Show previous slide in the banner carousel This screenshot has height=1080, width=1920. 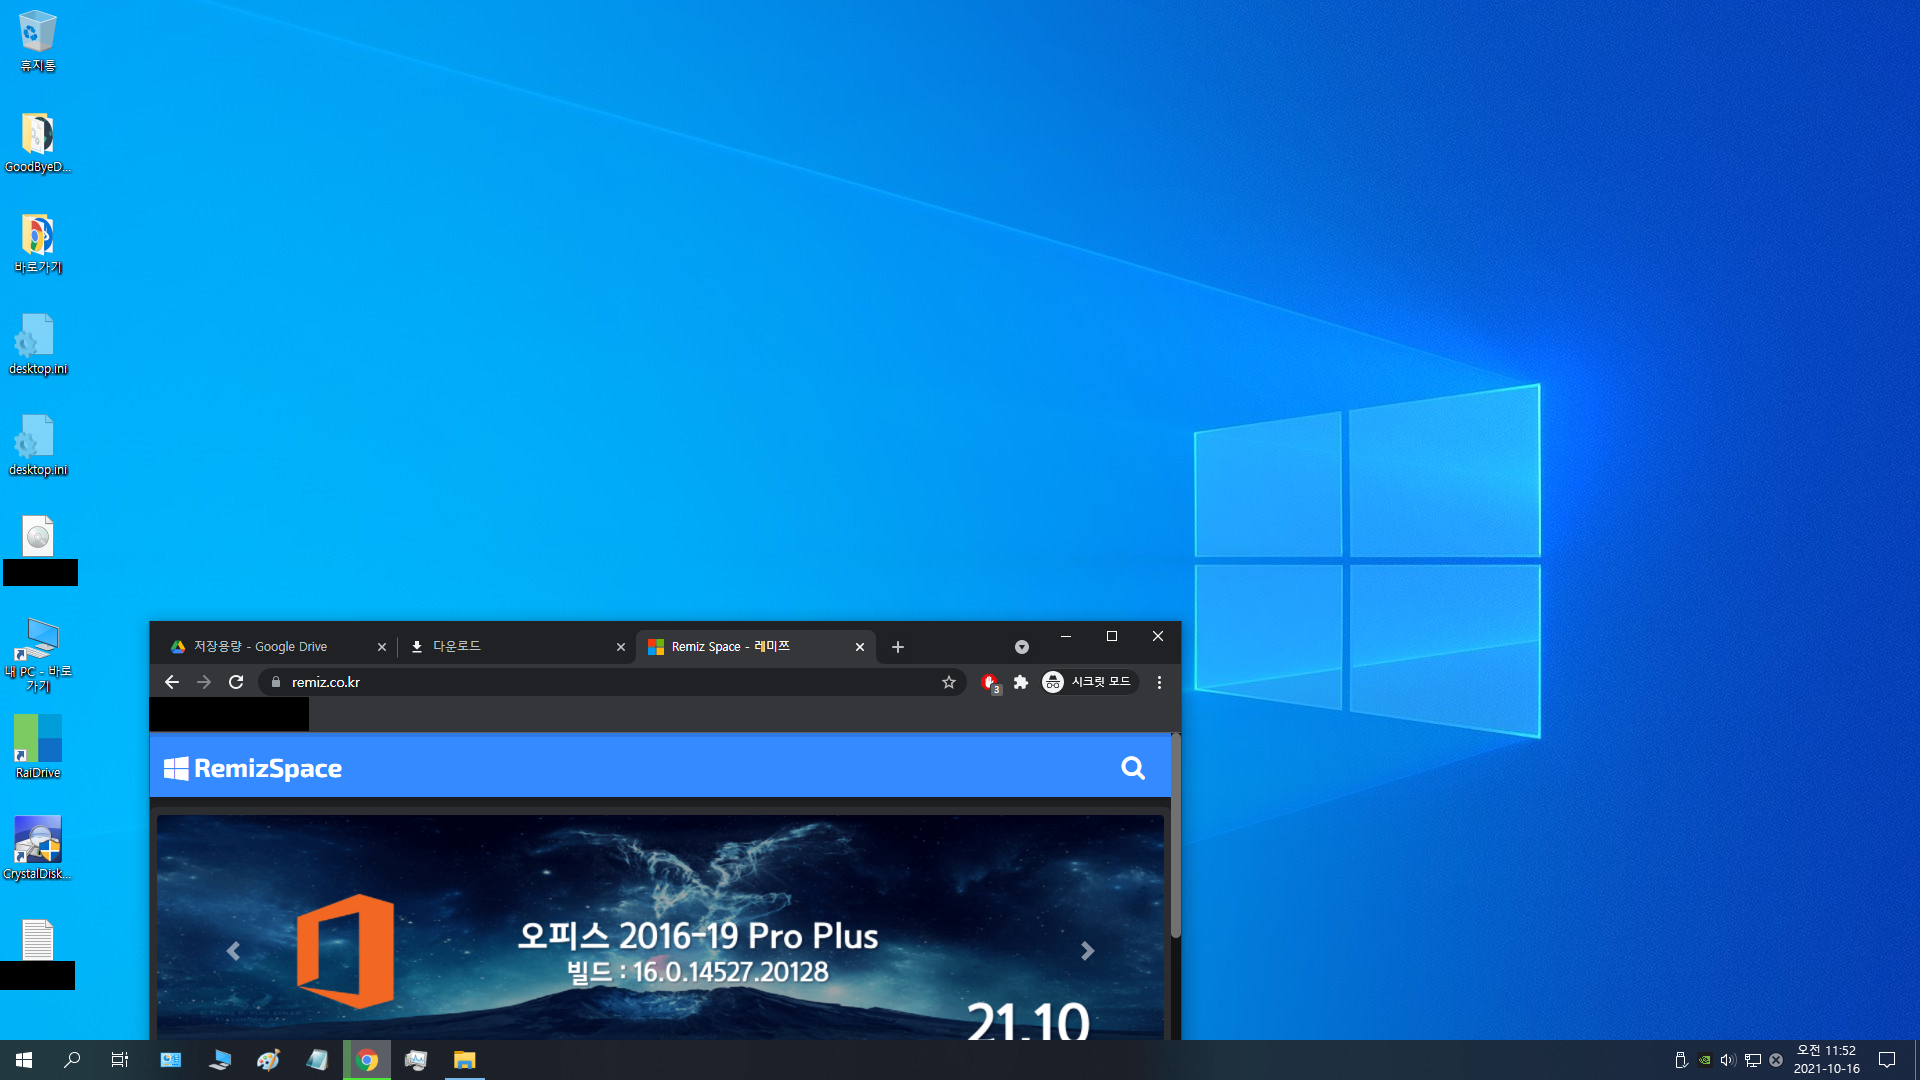[233, 951]
